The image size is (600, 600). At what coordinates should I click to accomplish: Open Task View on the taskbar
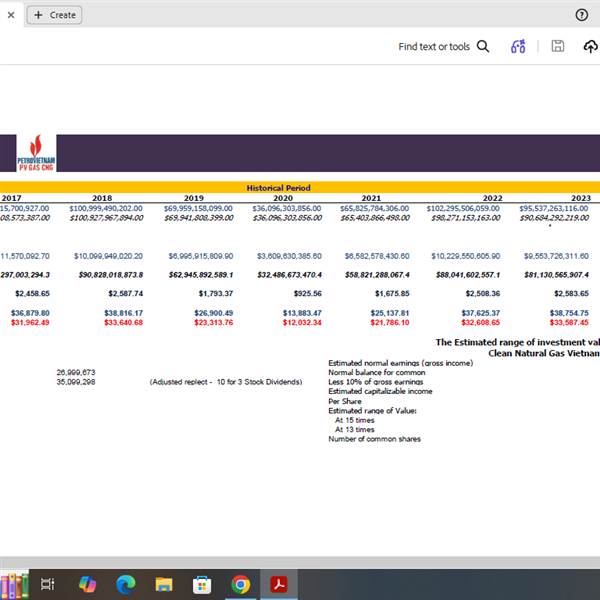click(48, 584)
